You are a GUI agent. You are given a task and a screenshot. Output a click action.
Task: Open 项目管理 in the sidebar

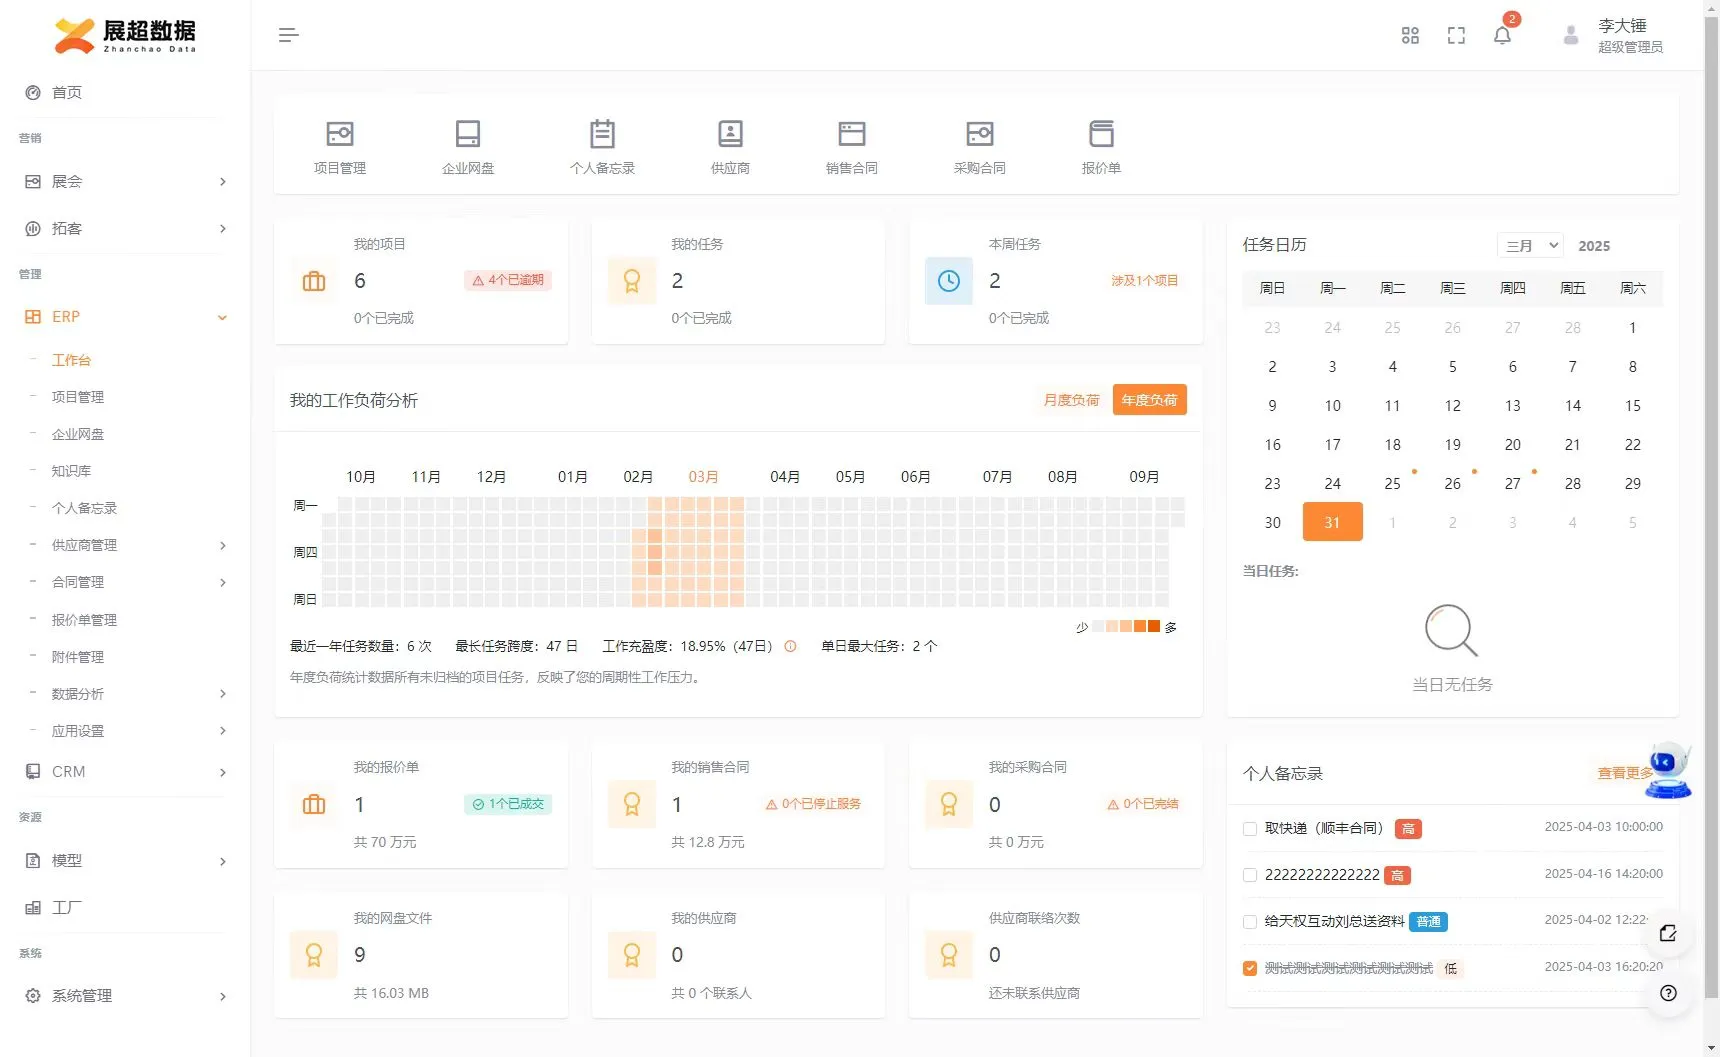click(x=78, y=397)
